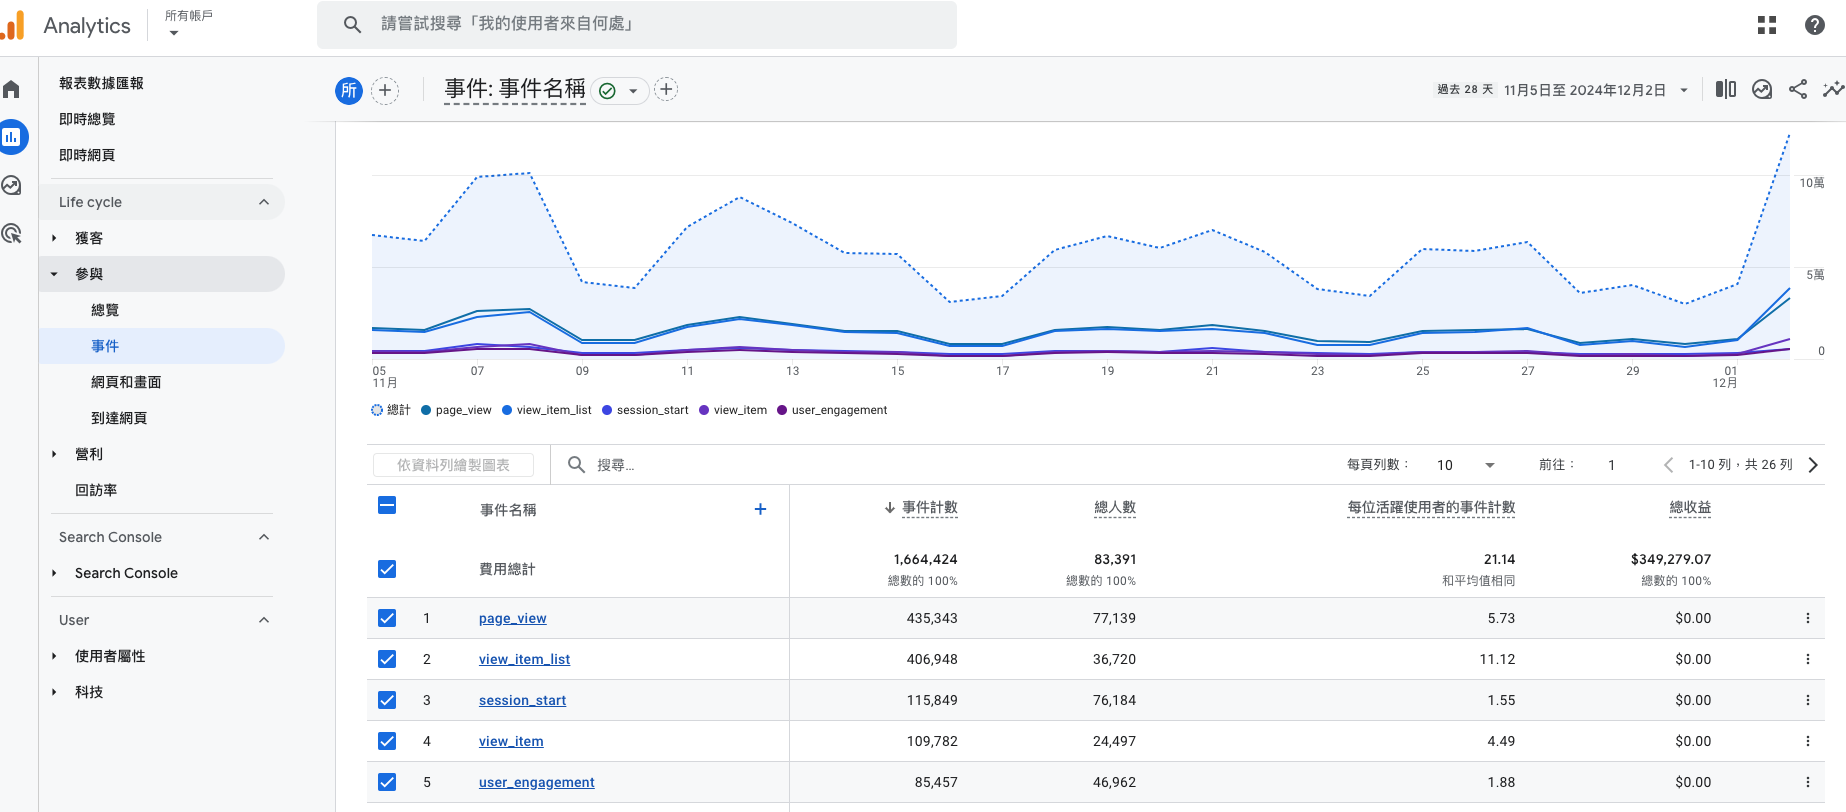
Task: Share this report via share icon
Action: click(x=1798, y=89)
